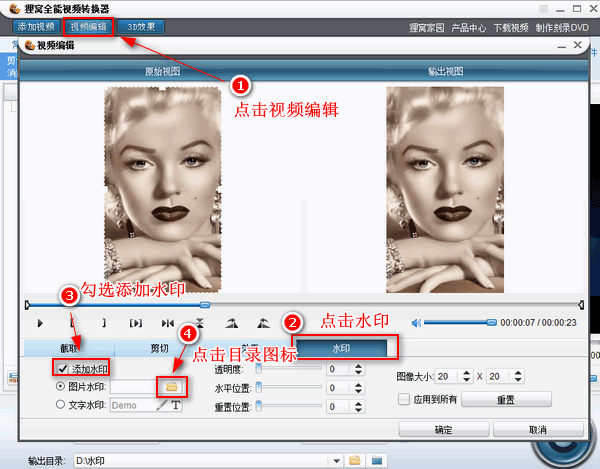
Task: Set the end mark with right bracket icon
Action: pos(104,323)
